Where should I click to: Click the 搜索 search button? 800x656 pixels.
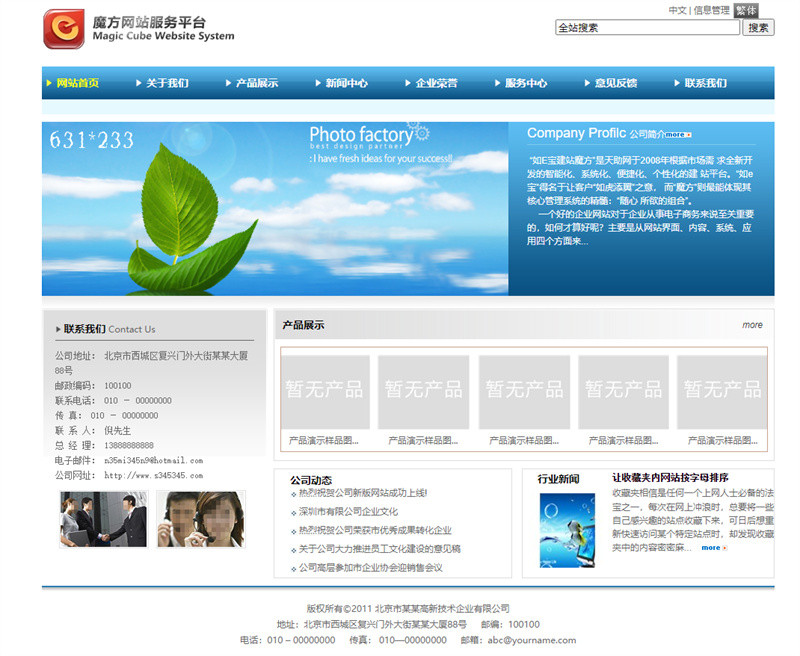[758, 28]
